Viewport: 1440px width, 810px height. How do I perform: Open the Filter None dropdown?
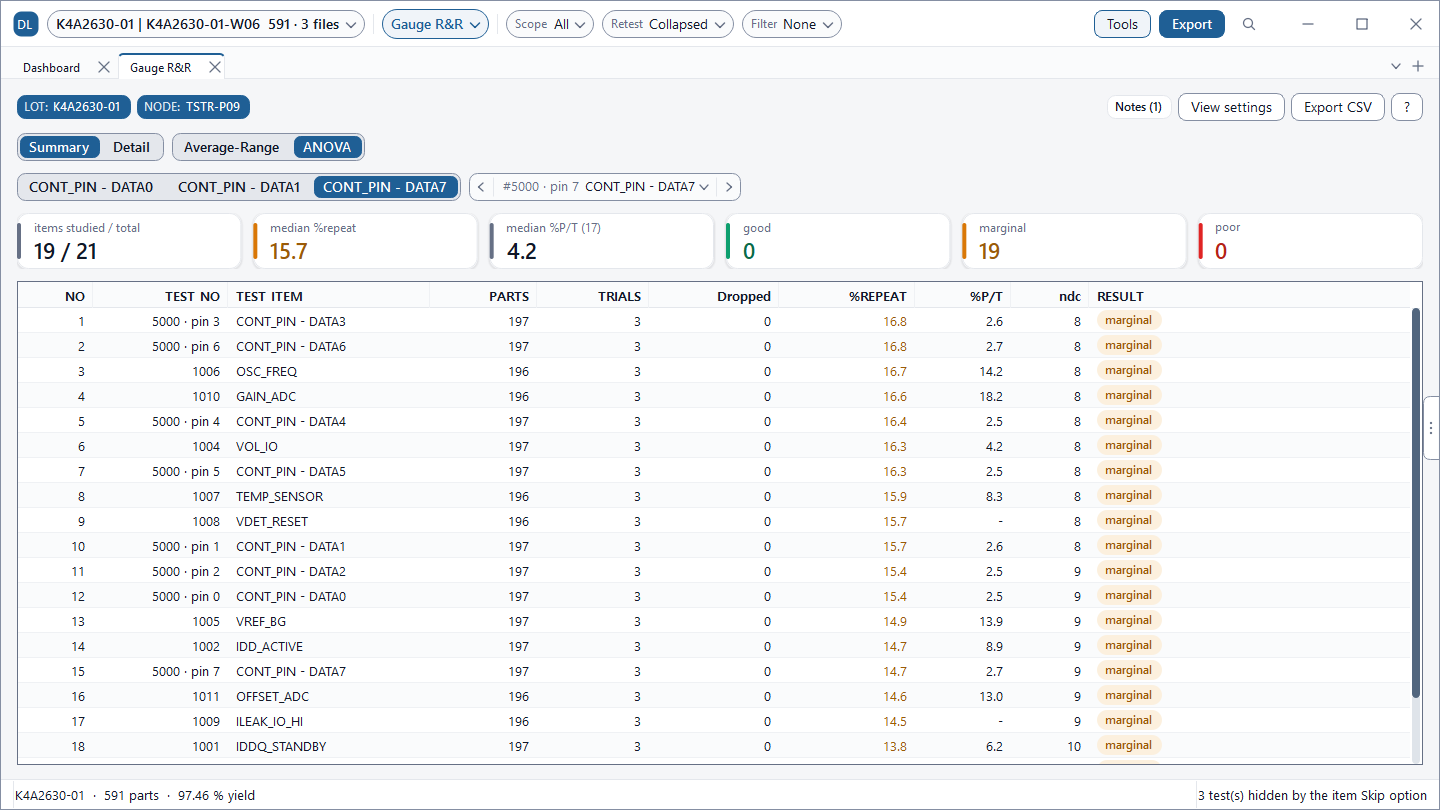(x=792, y=24)
